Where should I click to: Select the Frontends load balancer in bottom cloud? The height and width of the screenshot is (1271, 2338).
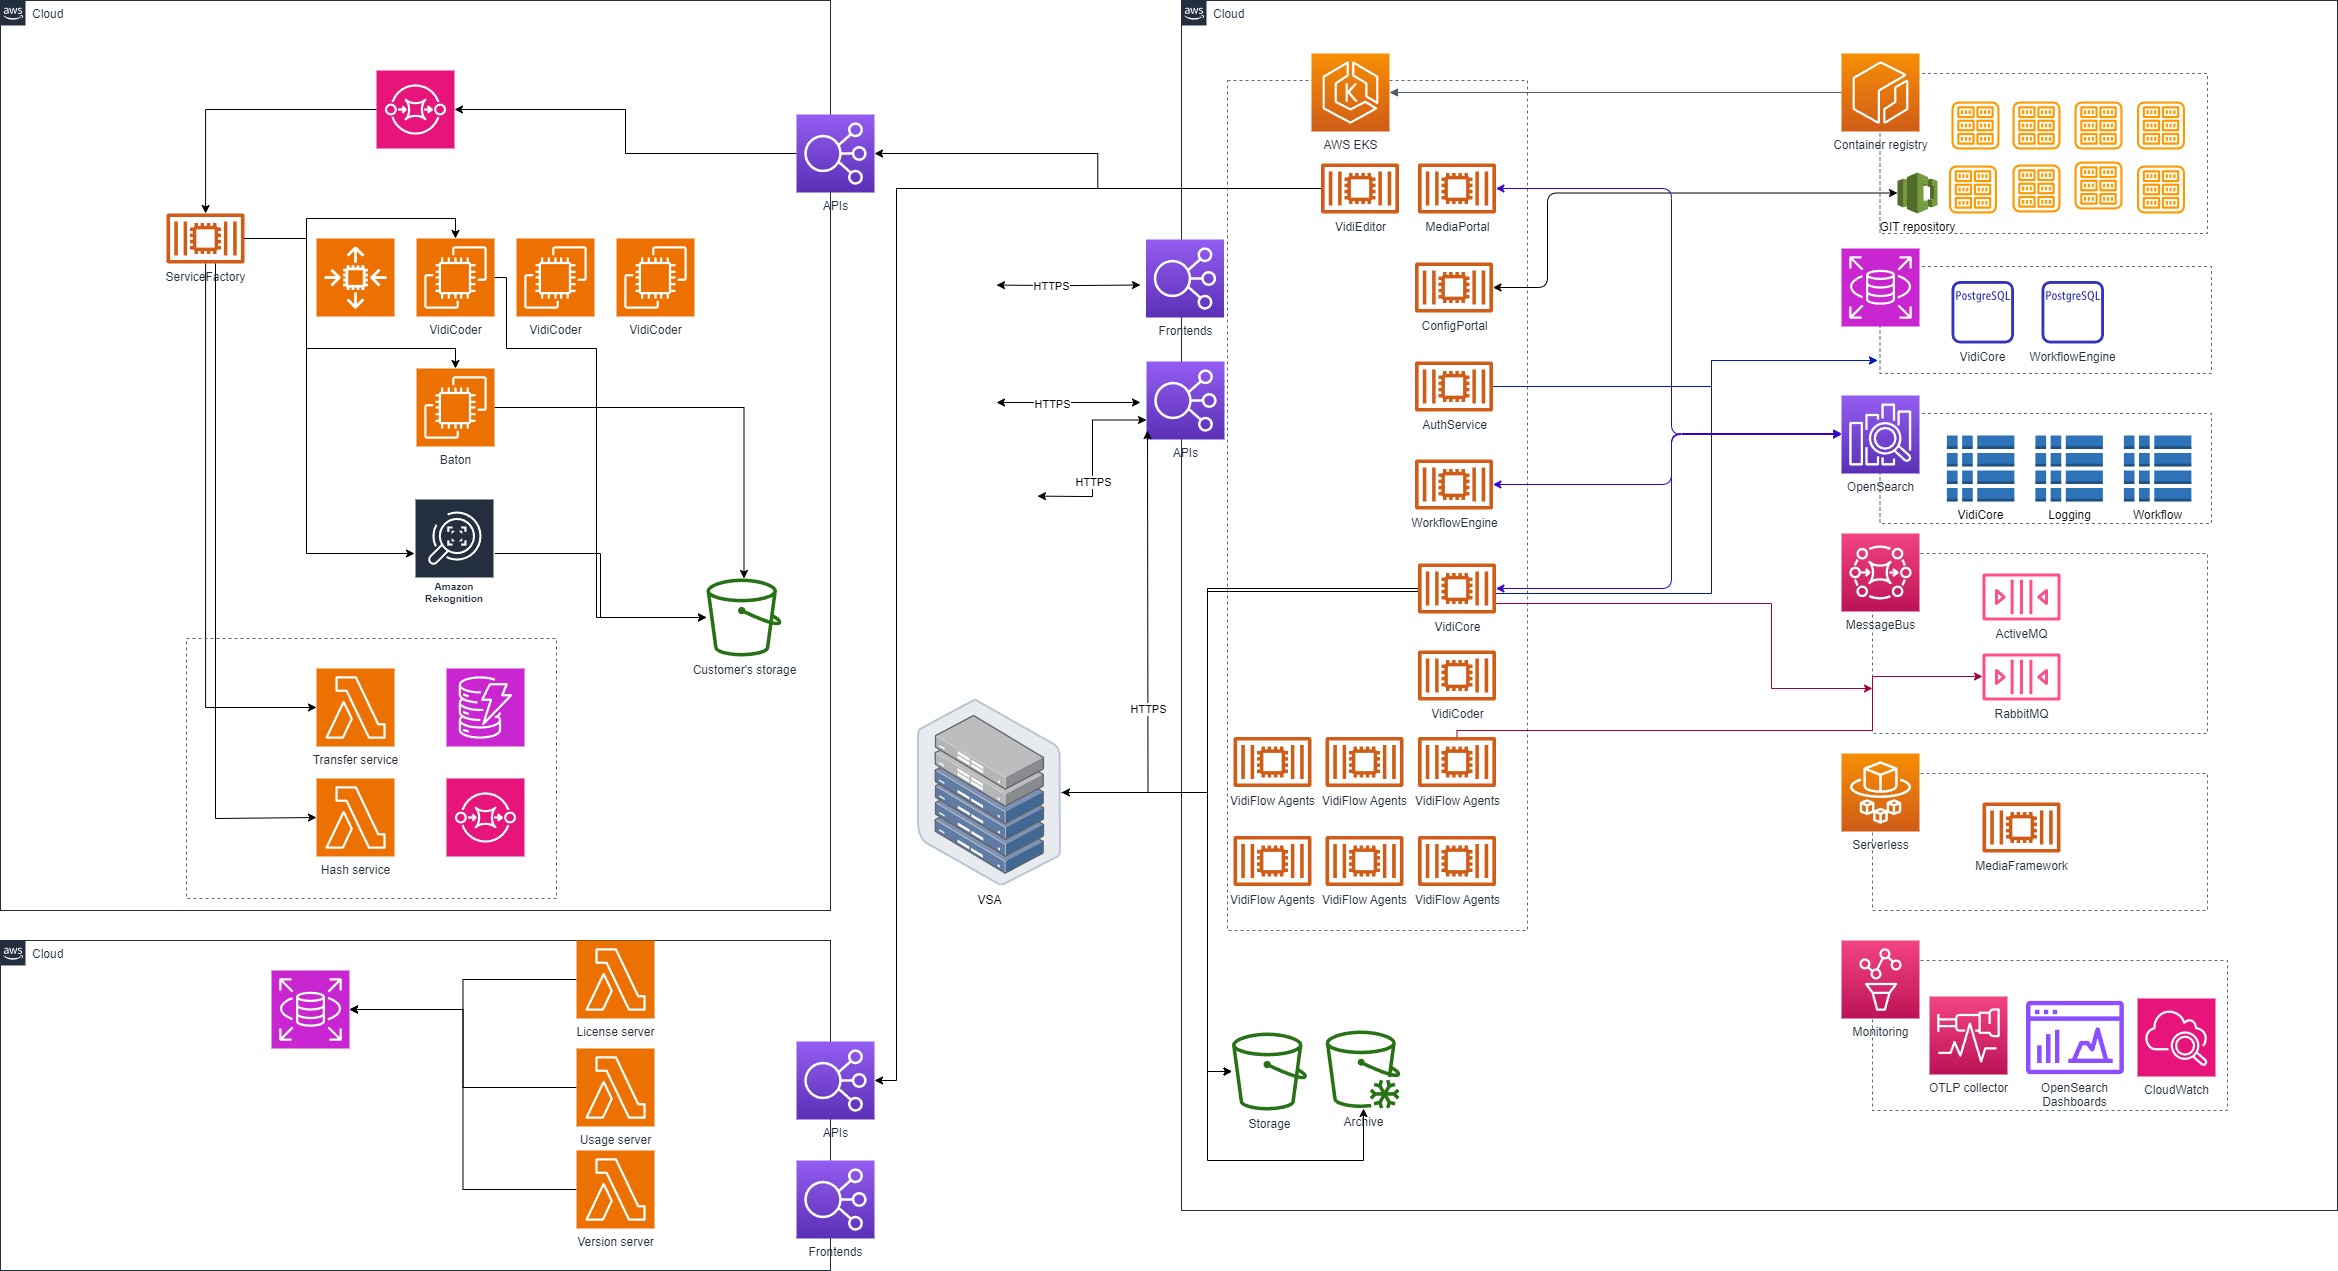(x=835, y=1199)
